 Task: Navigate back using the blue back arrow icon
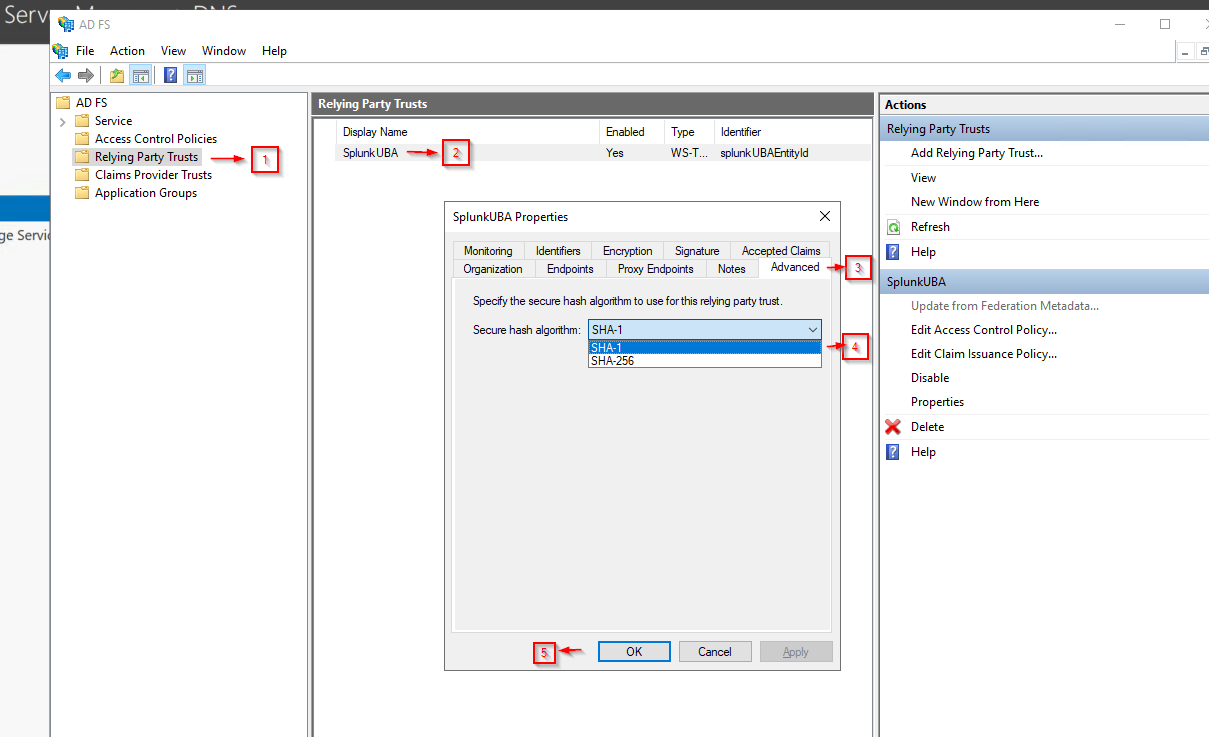pyautogui.click(x=62, y=74)
